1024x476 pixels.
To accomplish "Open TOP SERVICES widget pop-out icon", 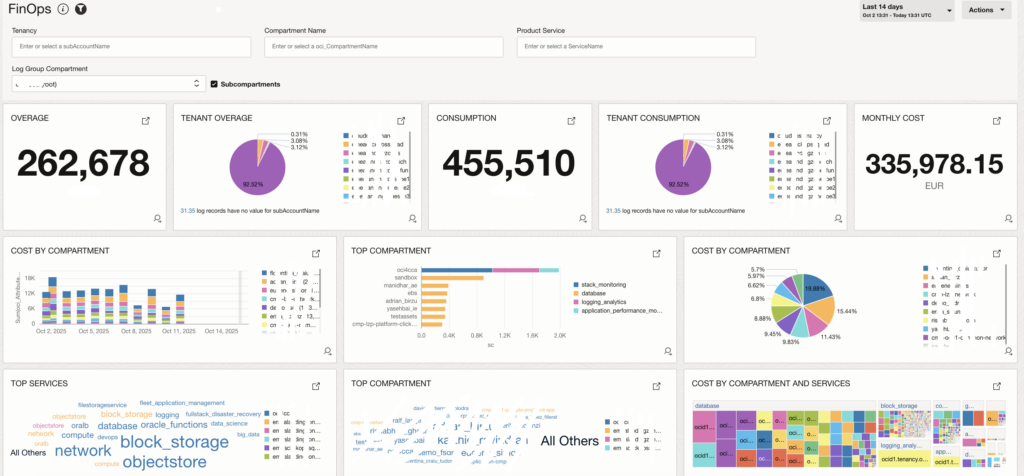I will click(316, 385).
